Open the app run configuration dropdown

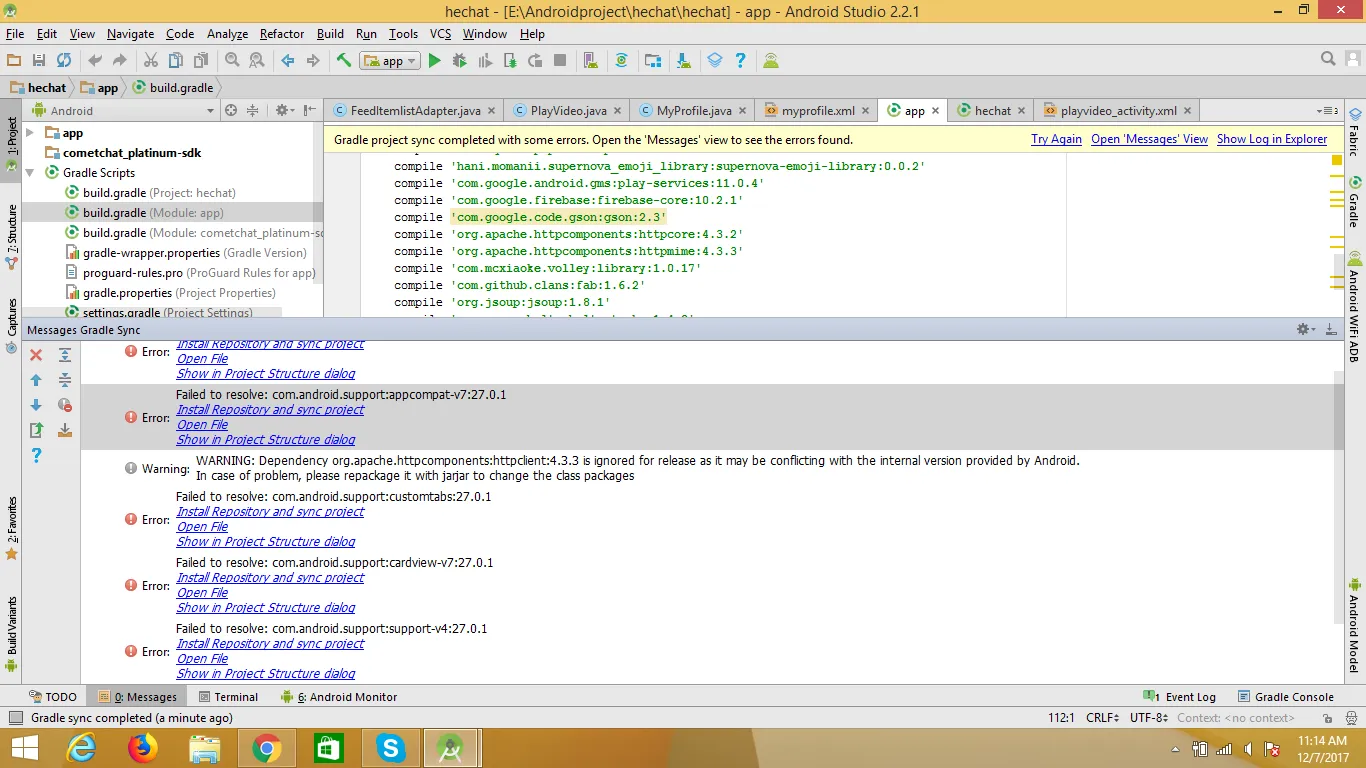click(391, 61)
